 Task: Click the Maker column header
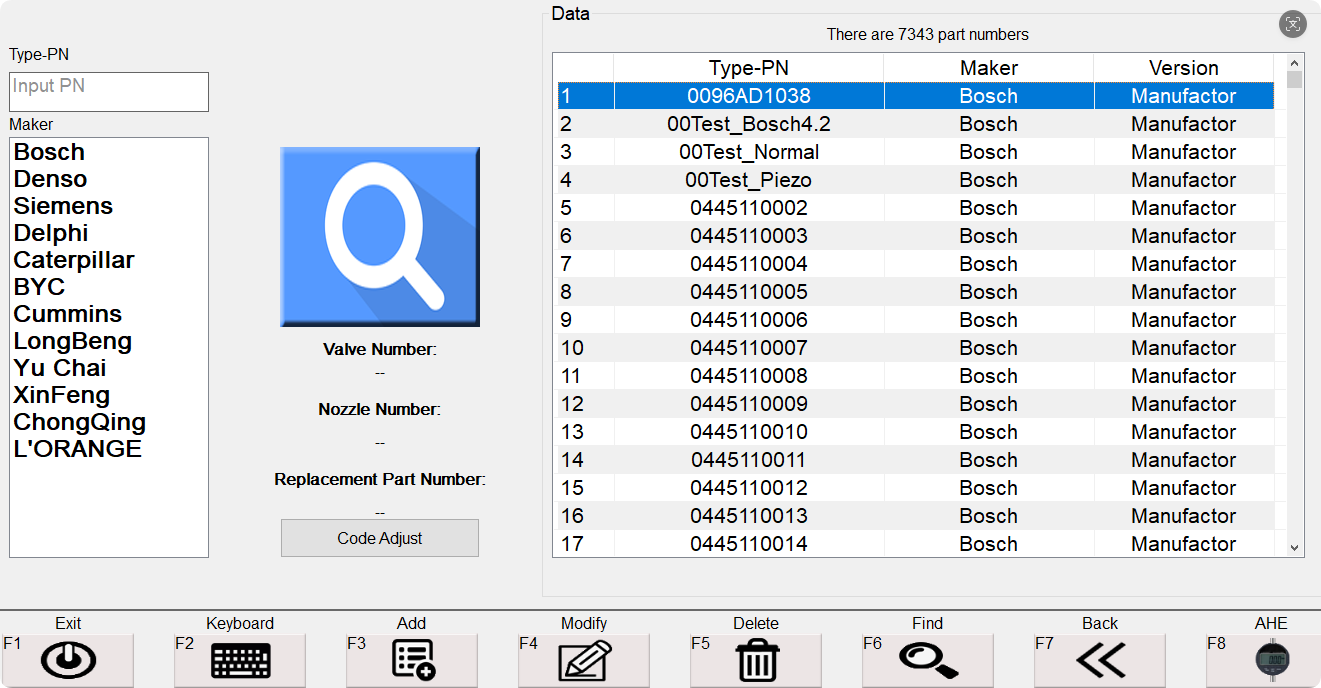coord(988,67)
